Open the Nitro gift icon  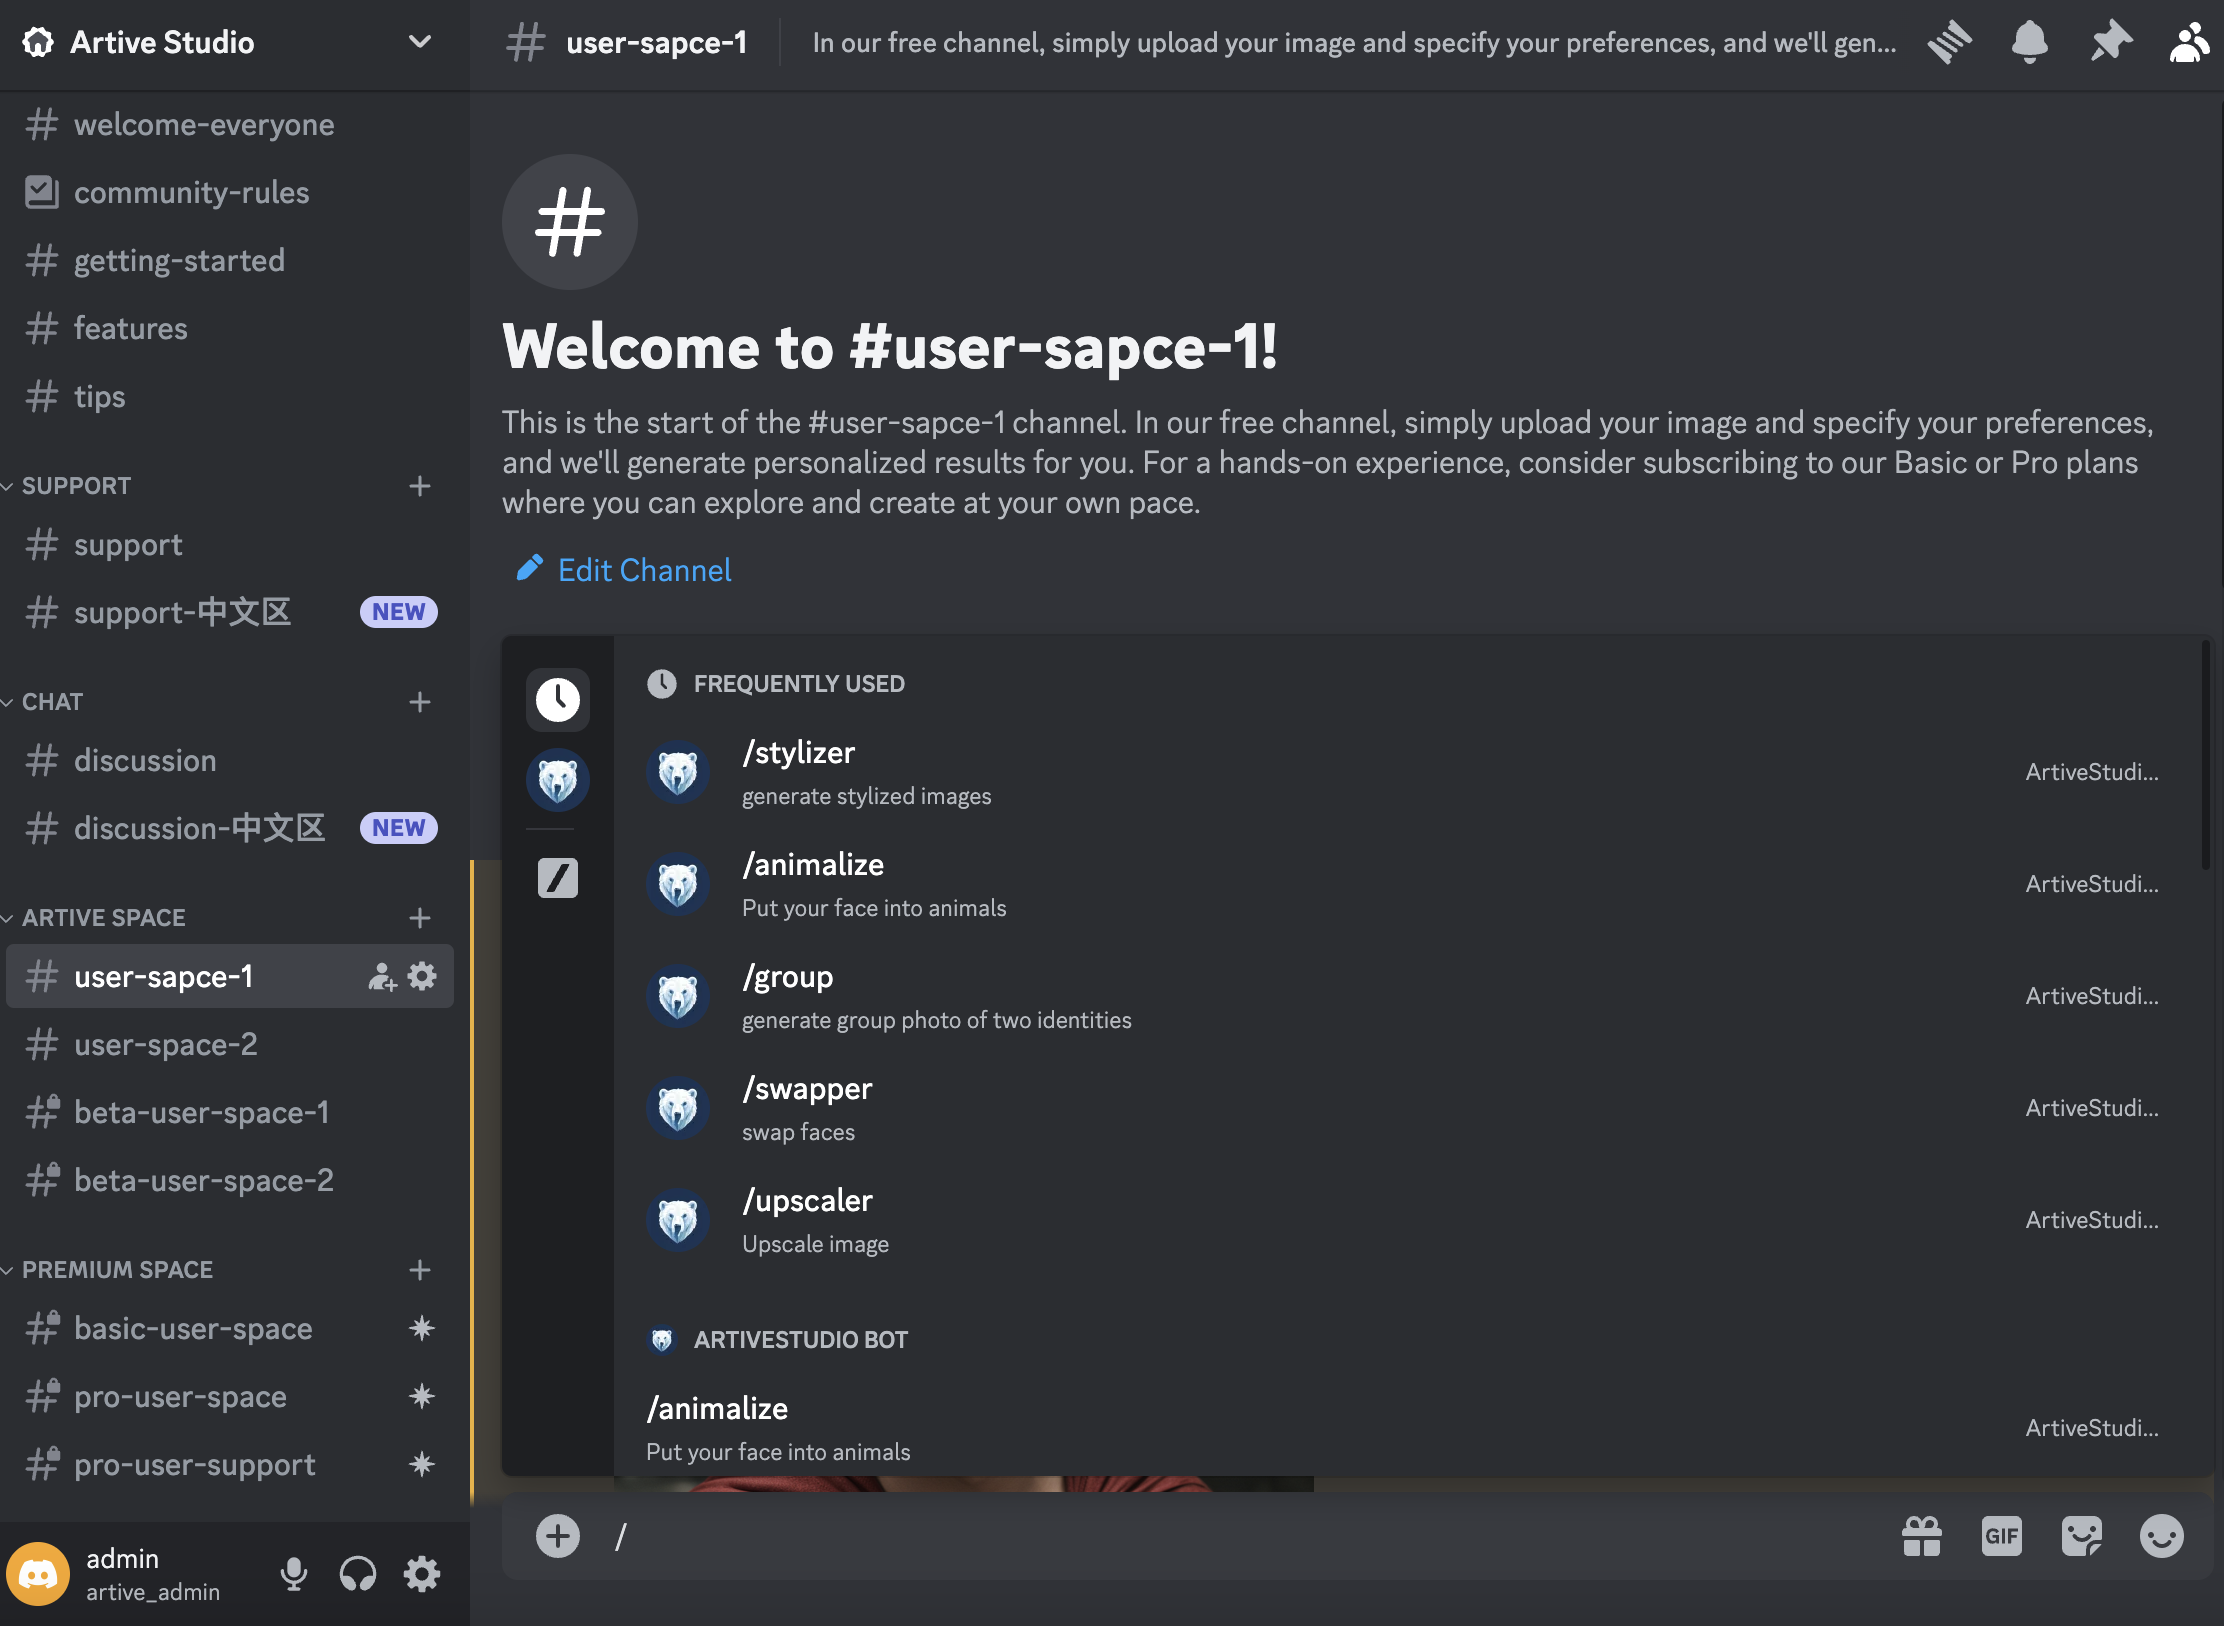[1922, 1536]
